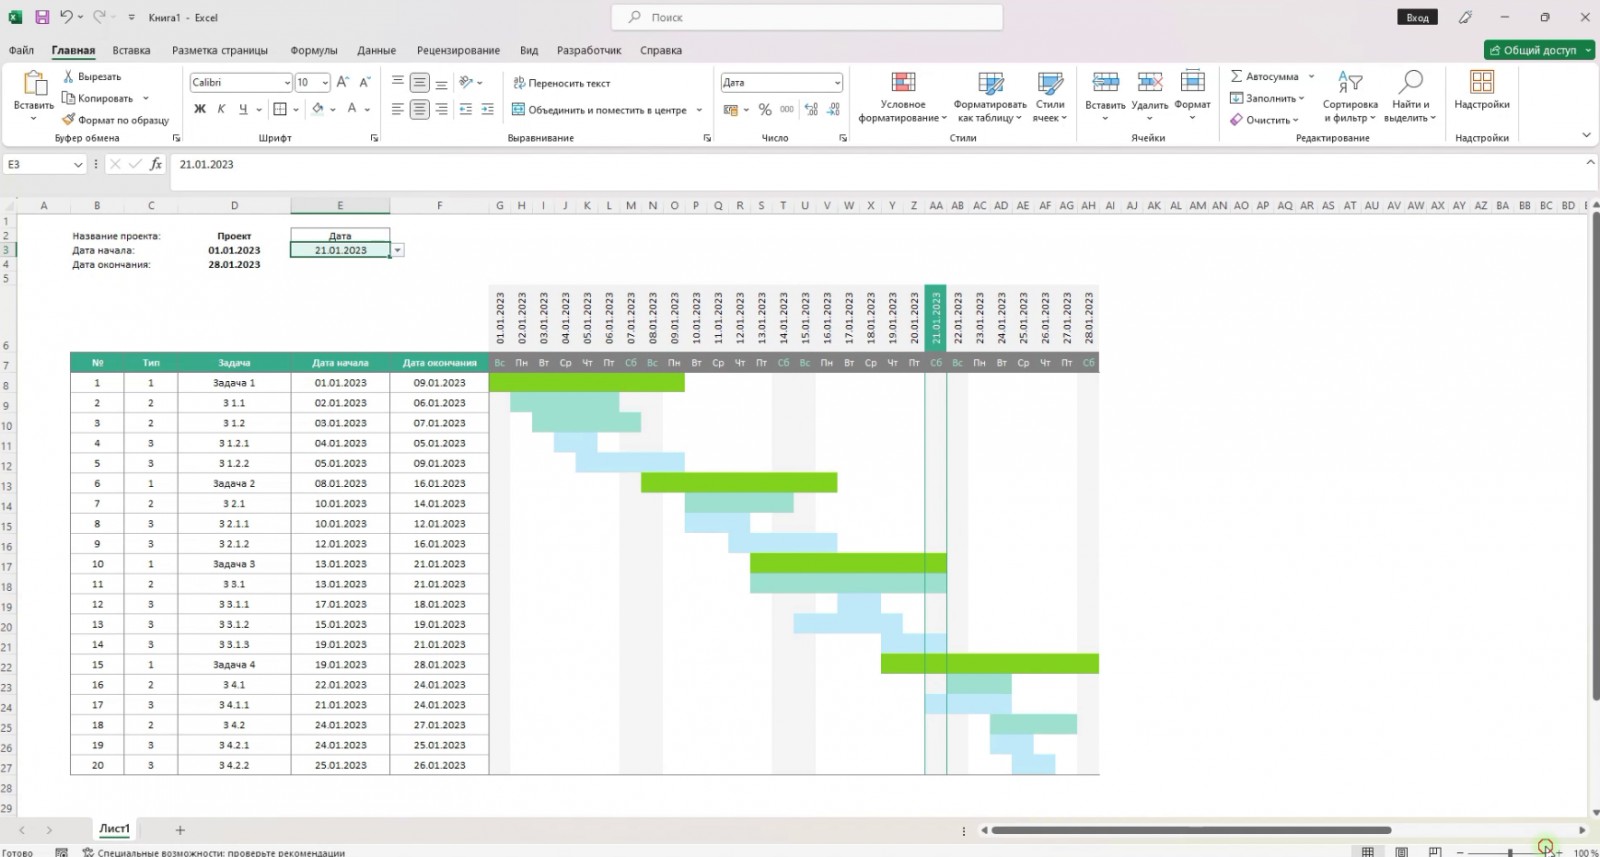Save the workbook with the floppy icon
This screenshot has width=1600, height=857.
point(42,17)
